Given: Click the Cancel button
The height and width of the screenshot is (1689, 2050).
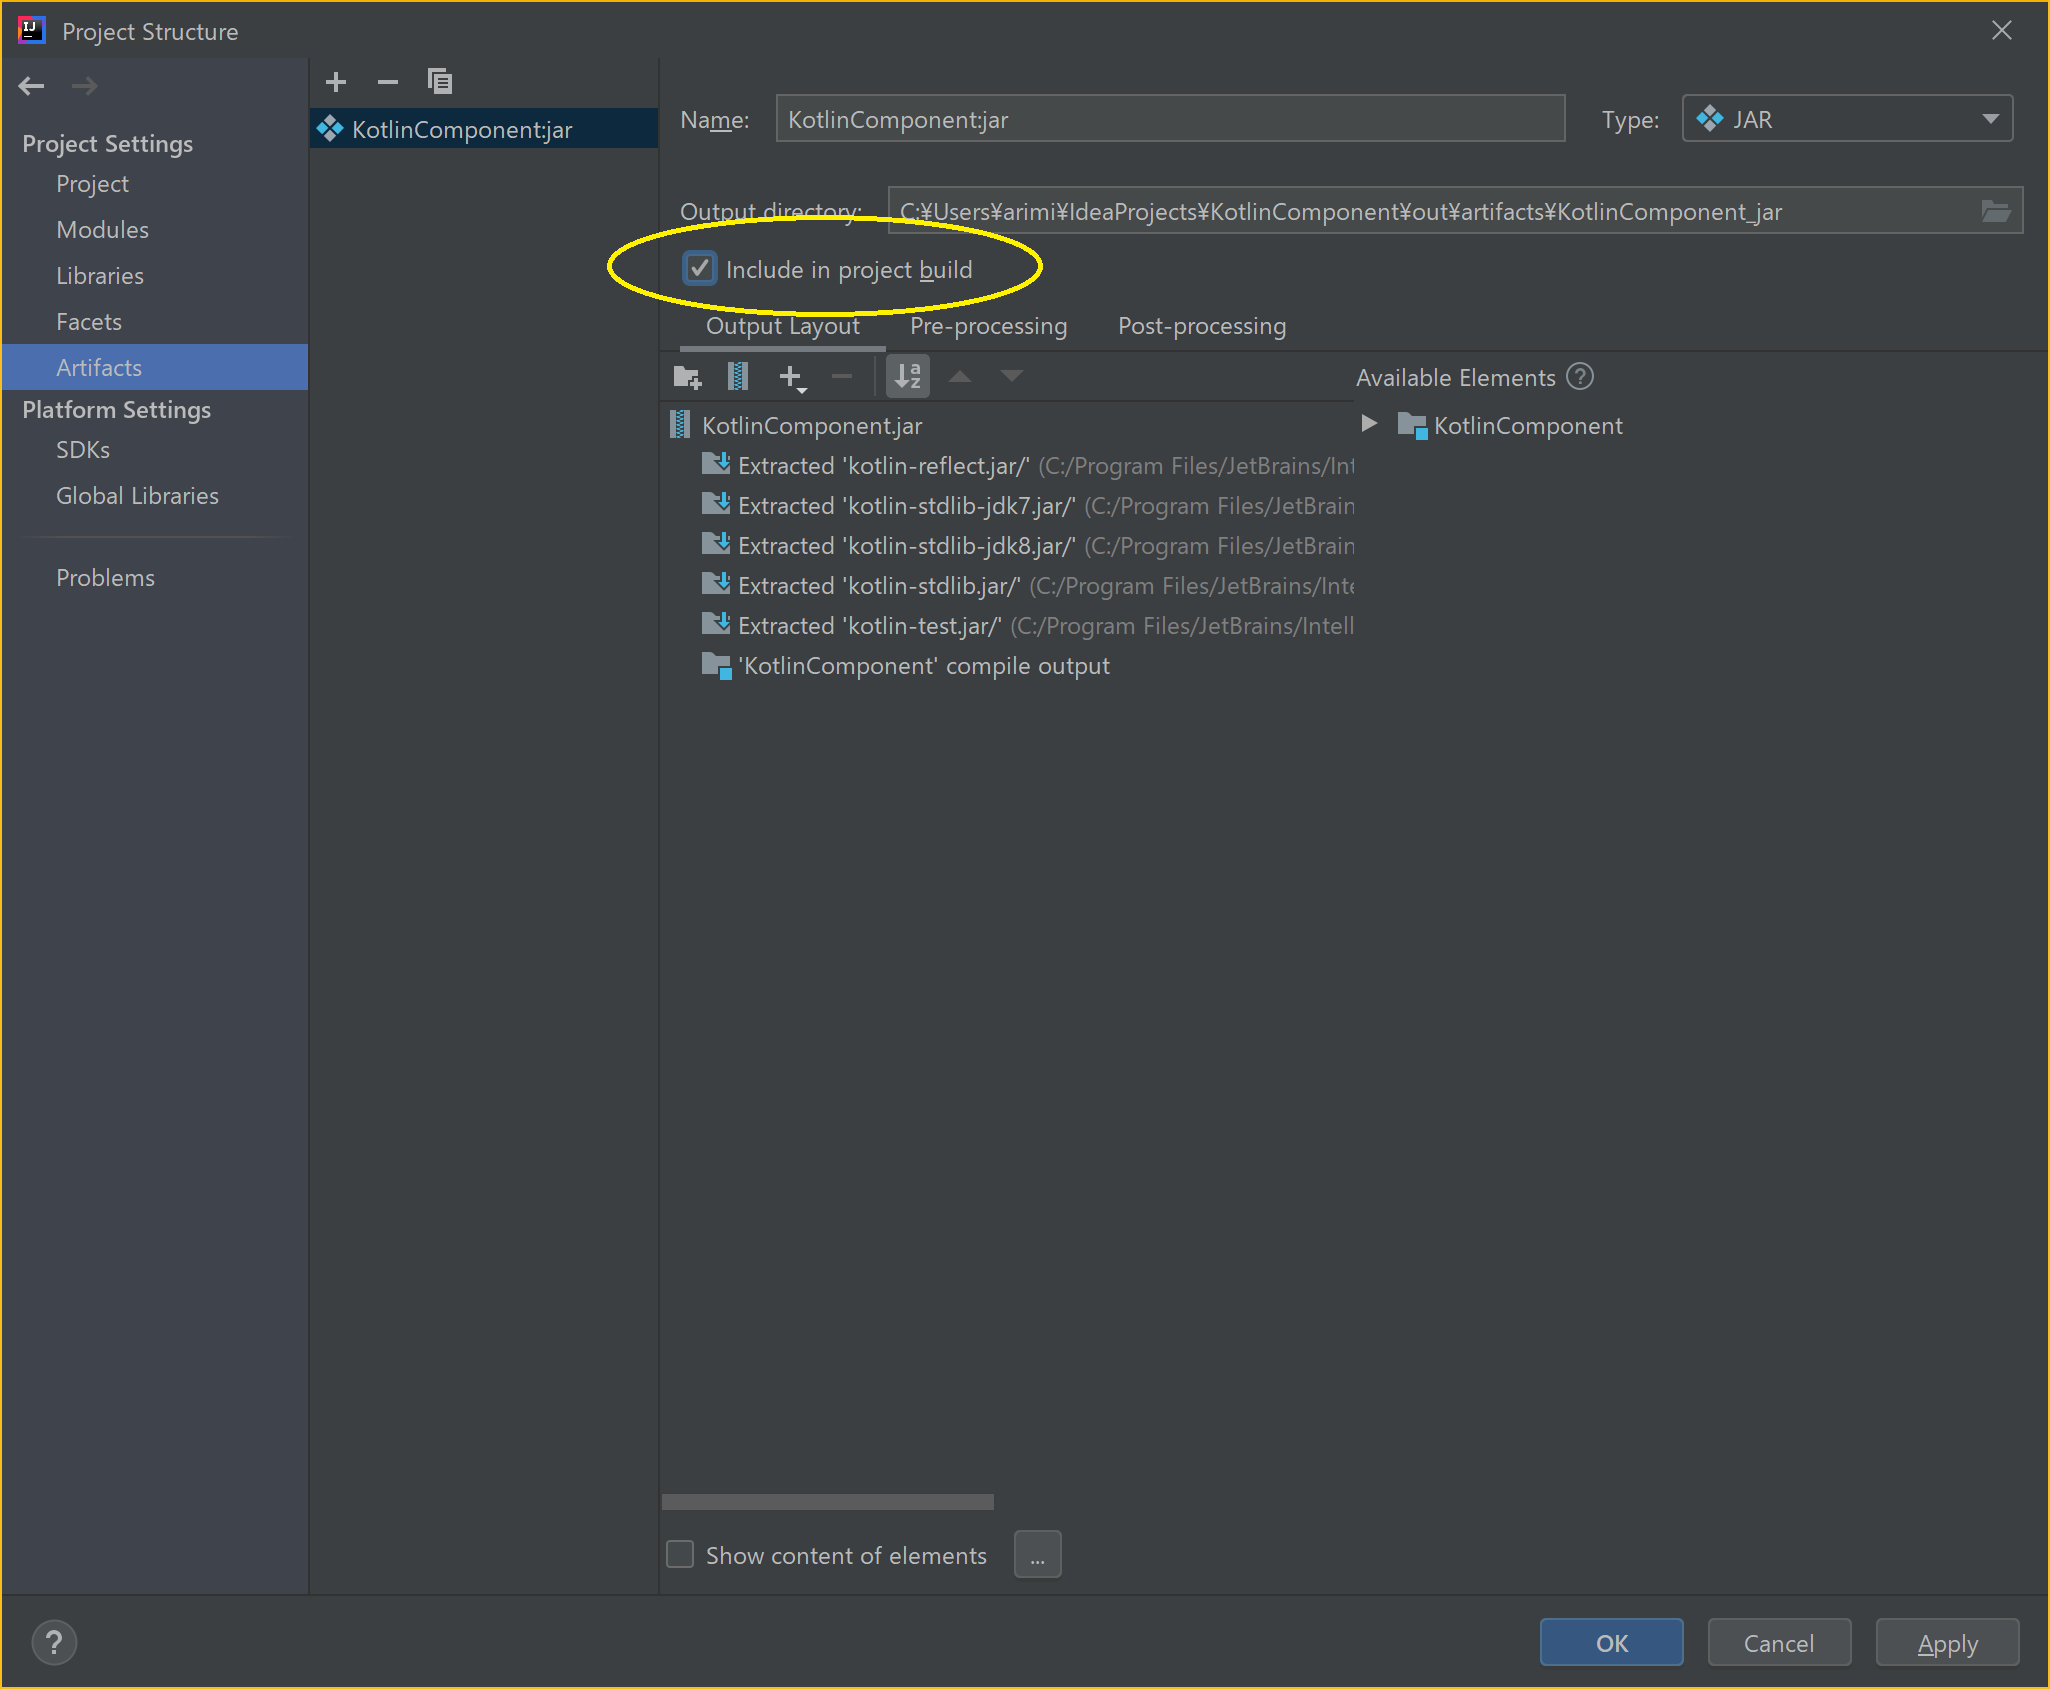Looking at the screenshot, I should tap(1778, 1643).
